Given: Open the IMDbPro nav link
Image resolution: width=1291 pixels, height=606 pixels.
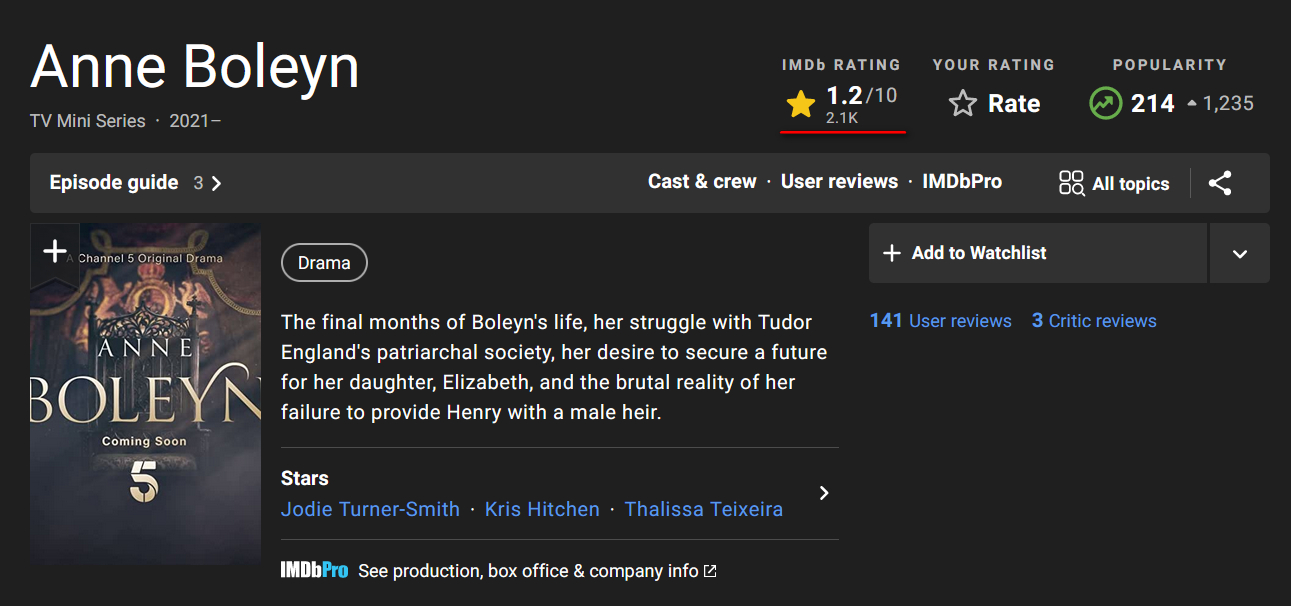Looking at the screenshot, I should [961, 181].
